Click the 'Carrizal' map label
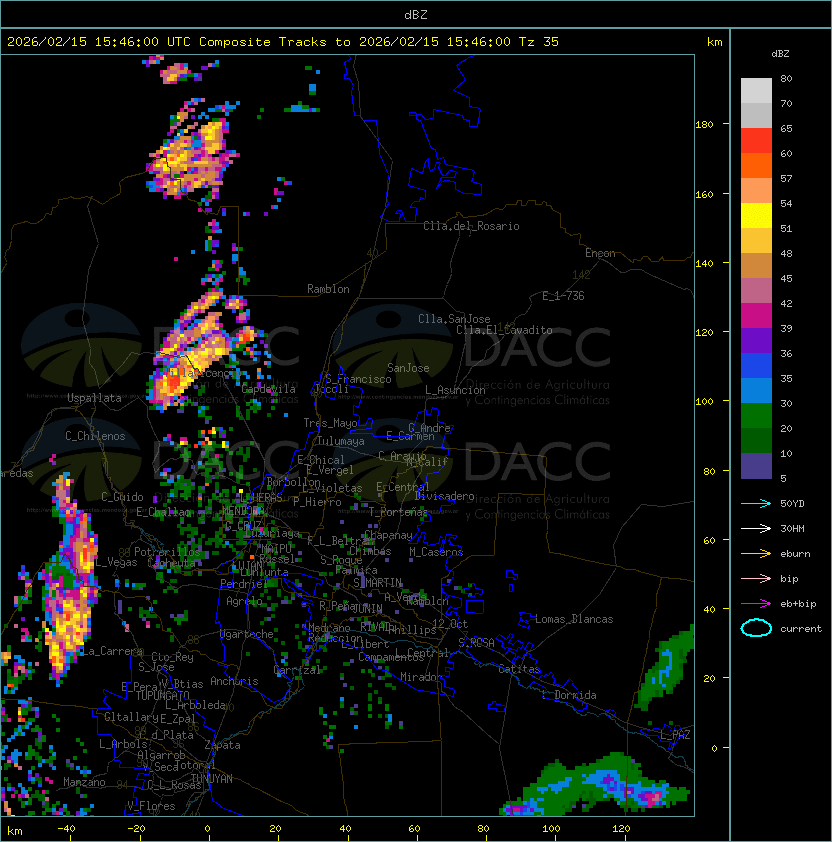832x842 pixels. (297, 670)
